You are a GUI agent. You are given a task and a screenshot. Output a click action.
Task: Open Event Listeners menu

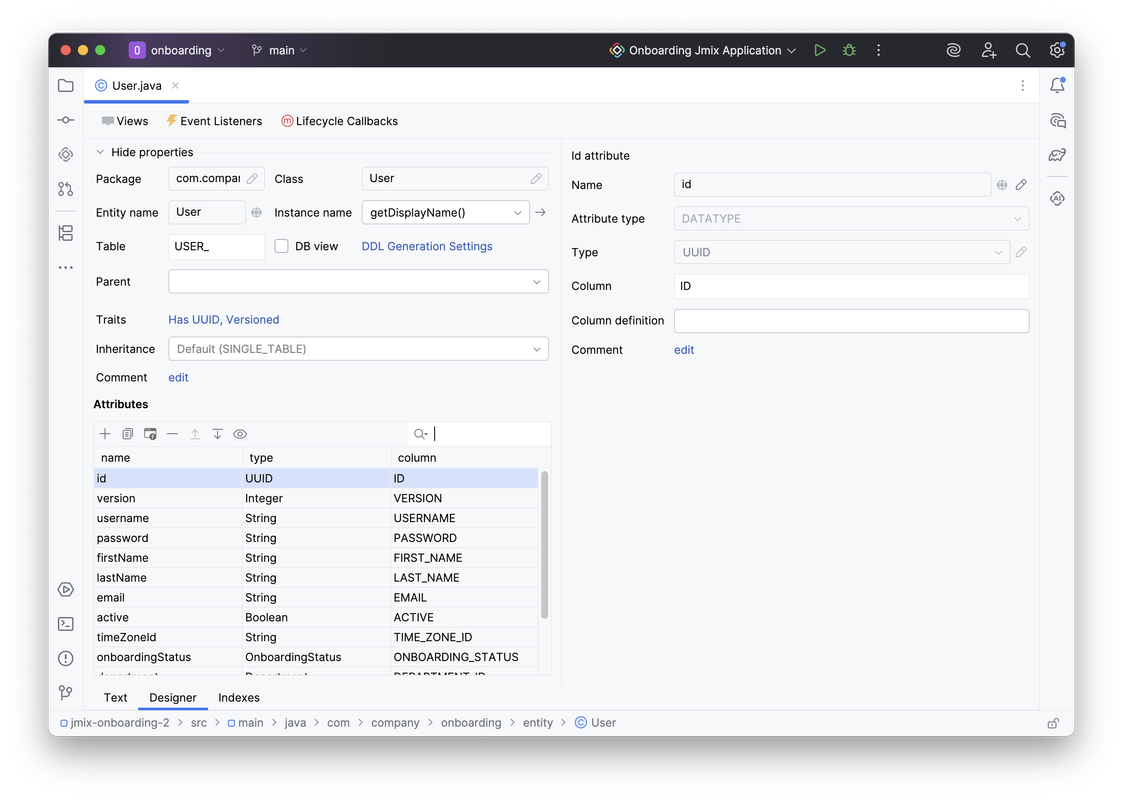point(214,121)
